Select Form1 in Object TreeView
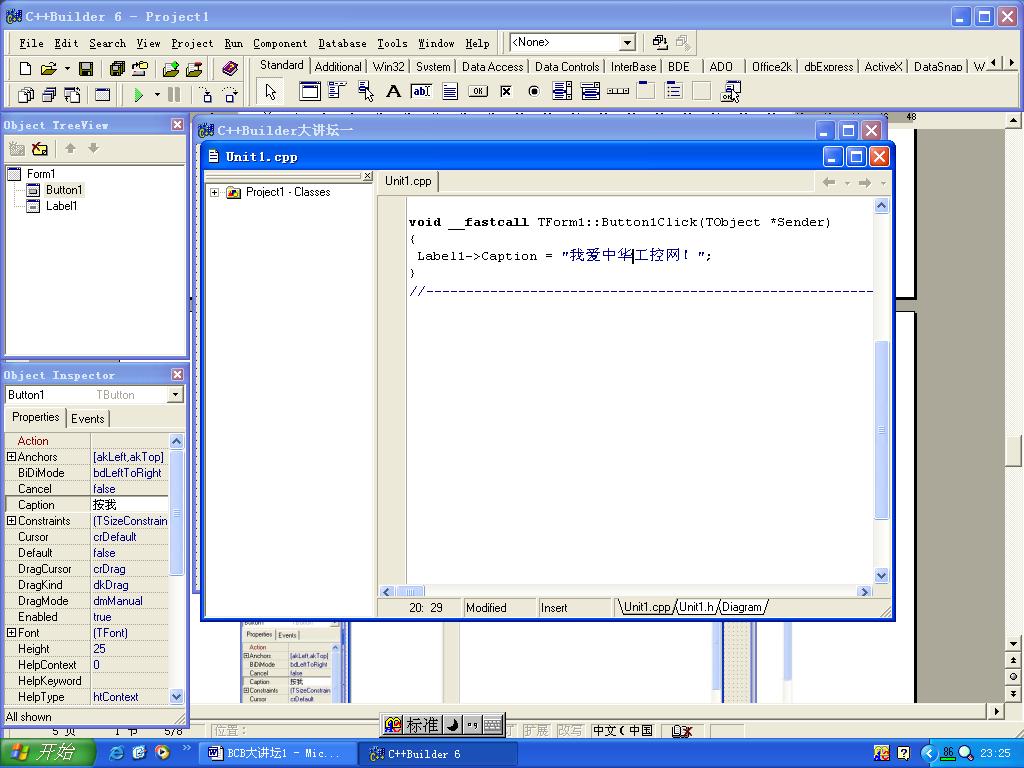 click(x=40, y=174)
